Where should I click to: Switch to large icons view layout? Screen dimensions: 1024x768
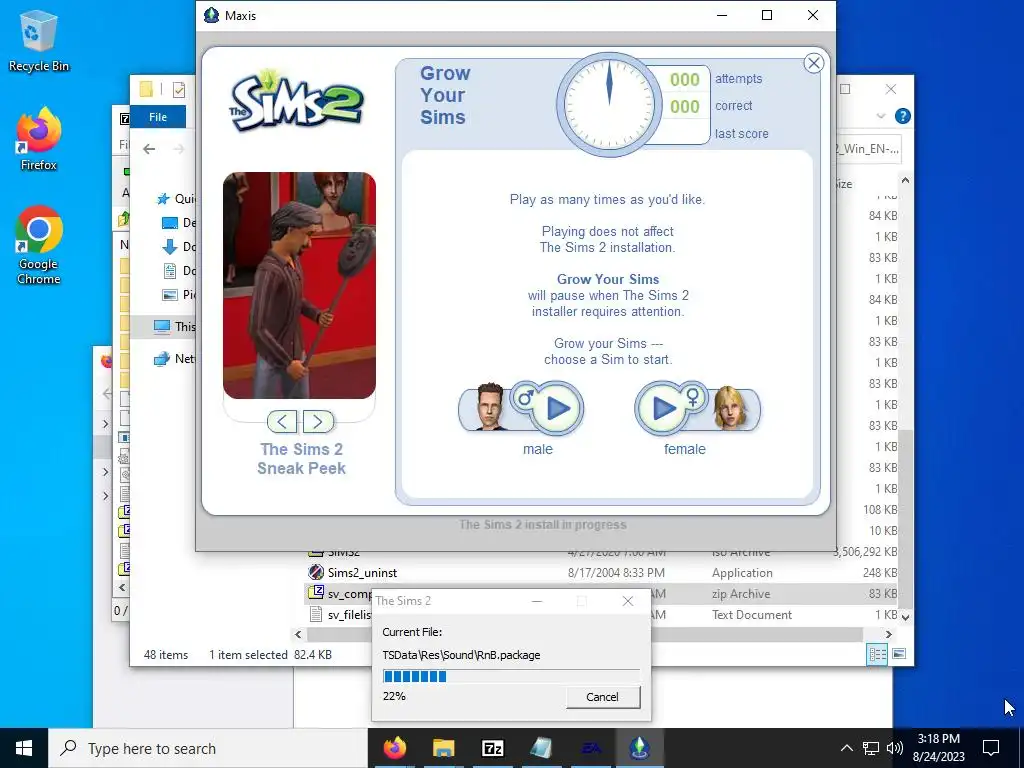(899, 654)
